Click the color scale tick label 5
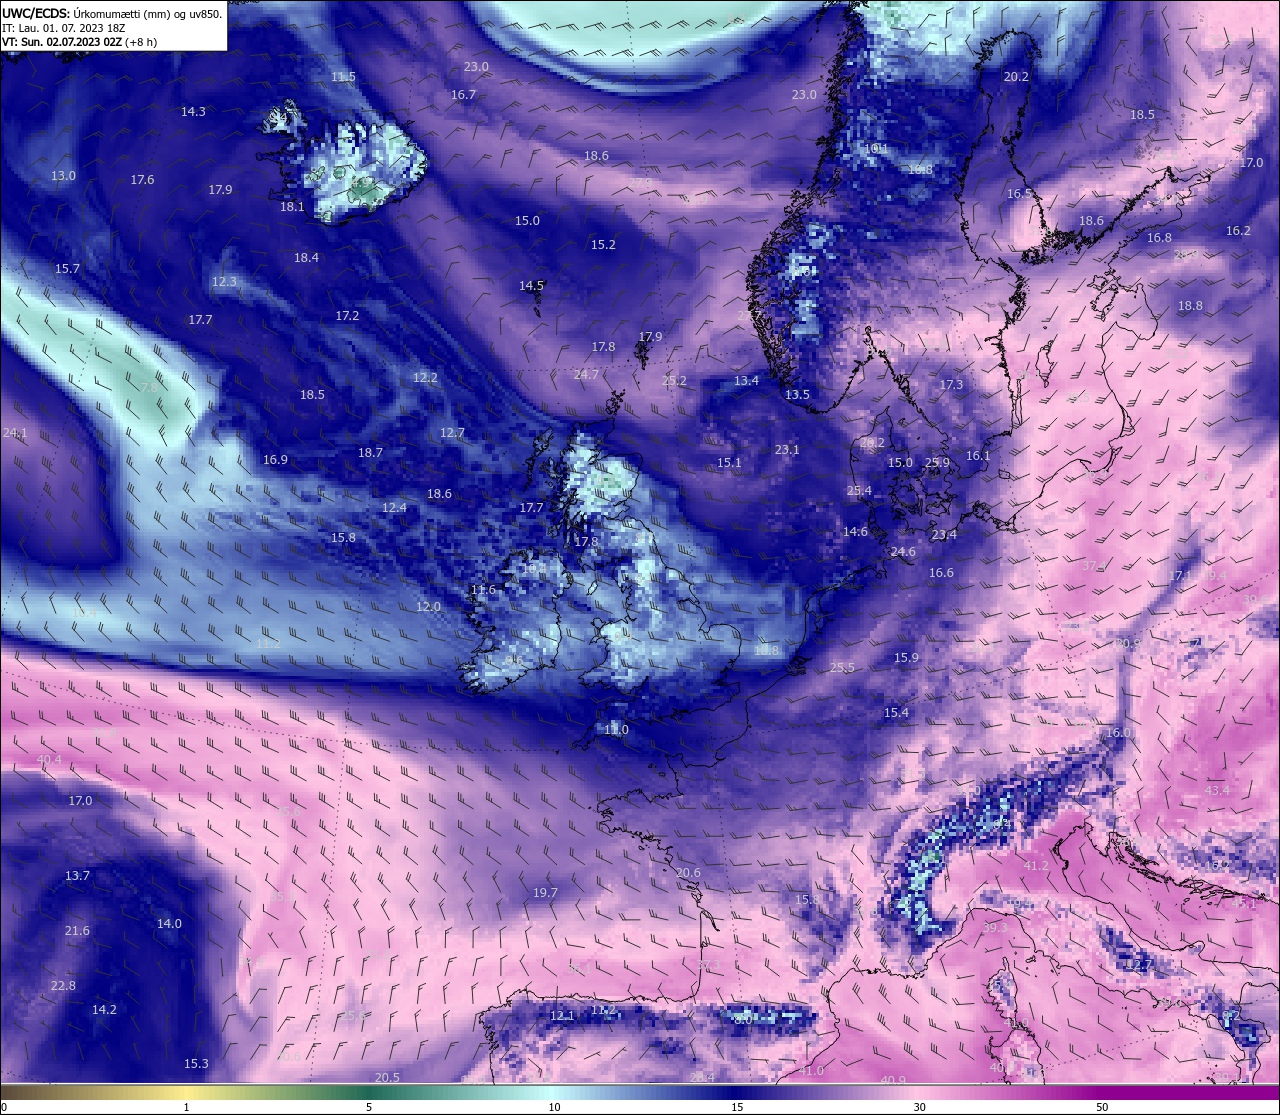 click(x=369, y=1107)
